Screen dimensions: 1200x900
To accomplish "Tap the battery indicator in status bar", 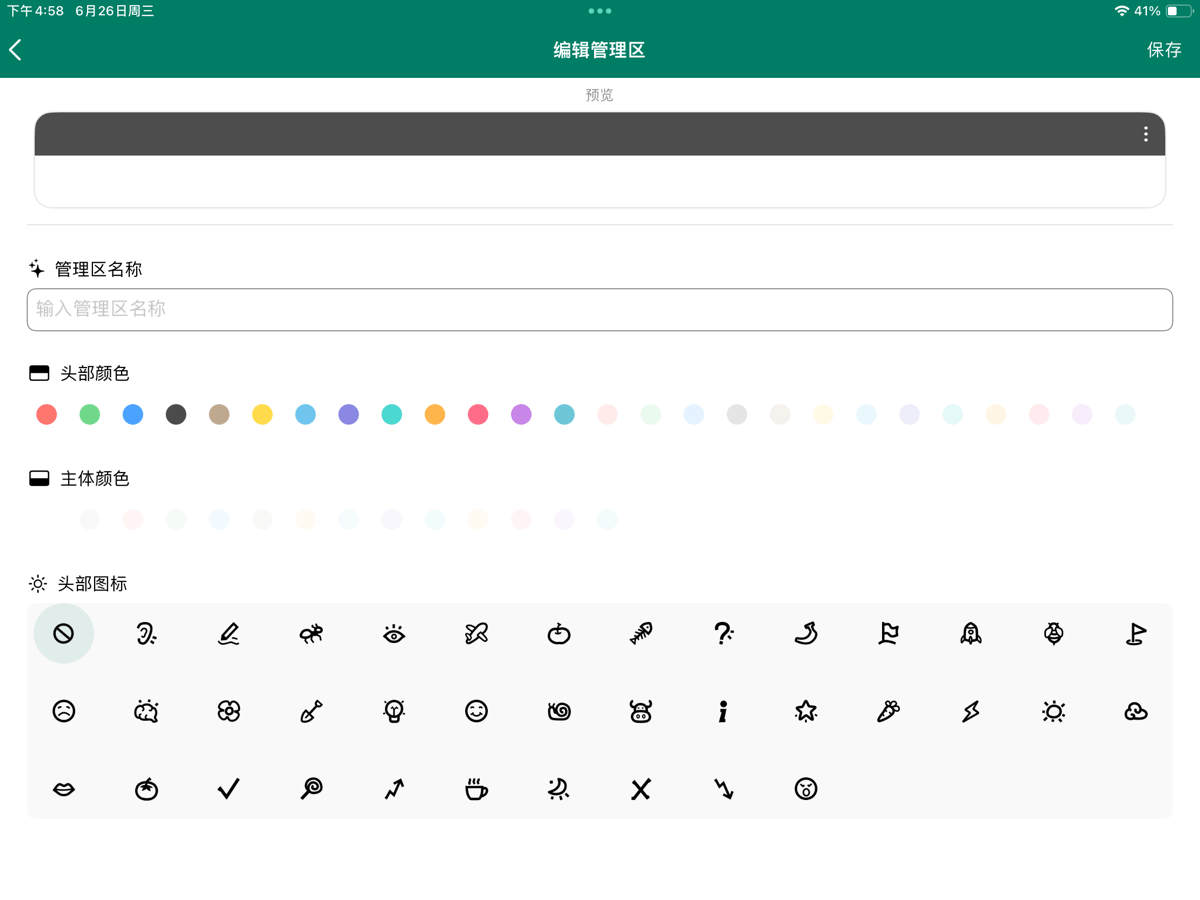I will (1178, 11).
